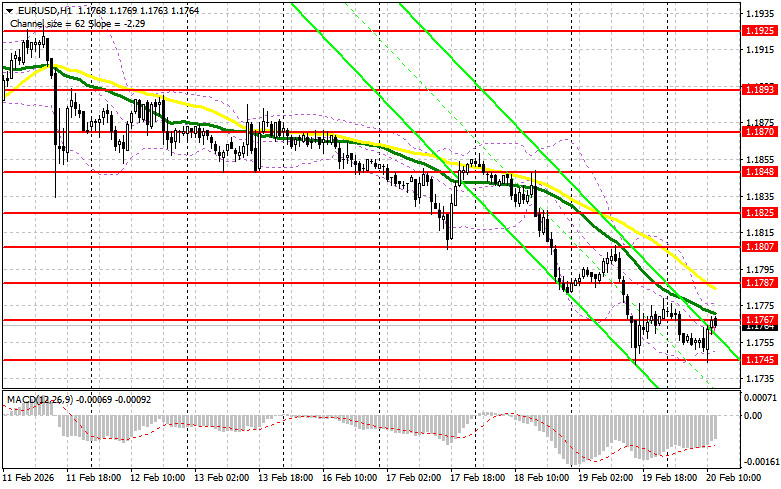The image size is (781, 489).
Task: Select the 16 Feb 10:00 time label
Action: point(350,478)
